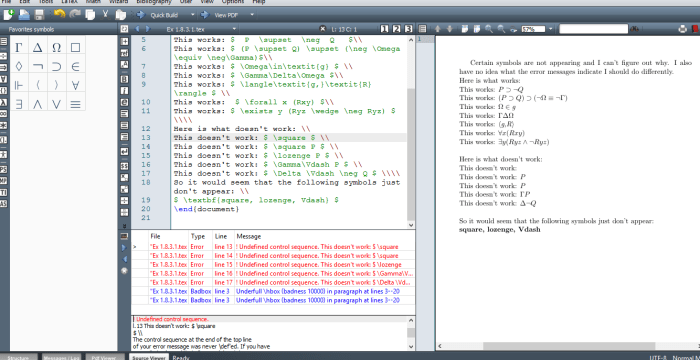Insert the lozenge diamond symbol
Screen dimensions: 700x360
[x=19, y=67]
